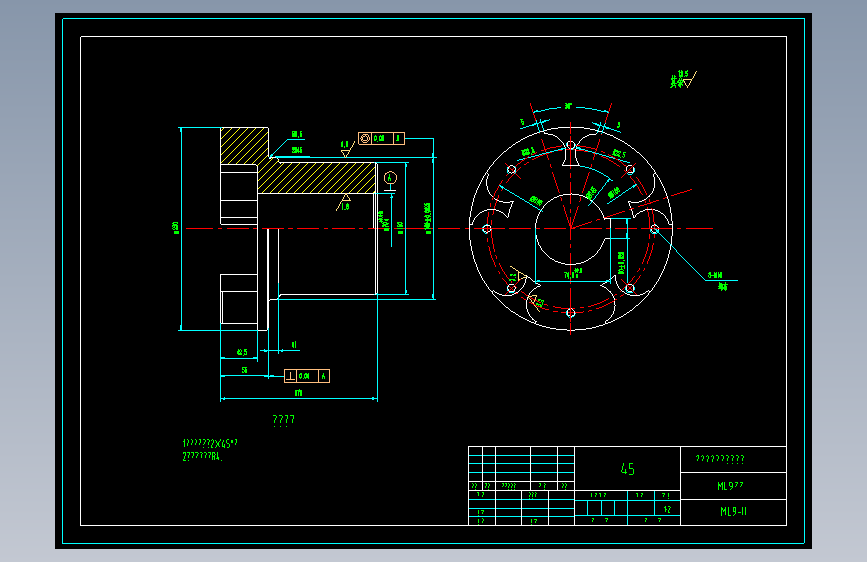Select the technical note mentioning "2X45°"
The image size is (867, 562).
pos(210,444)
